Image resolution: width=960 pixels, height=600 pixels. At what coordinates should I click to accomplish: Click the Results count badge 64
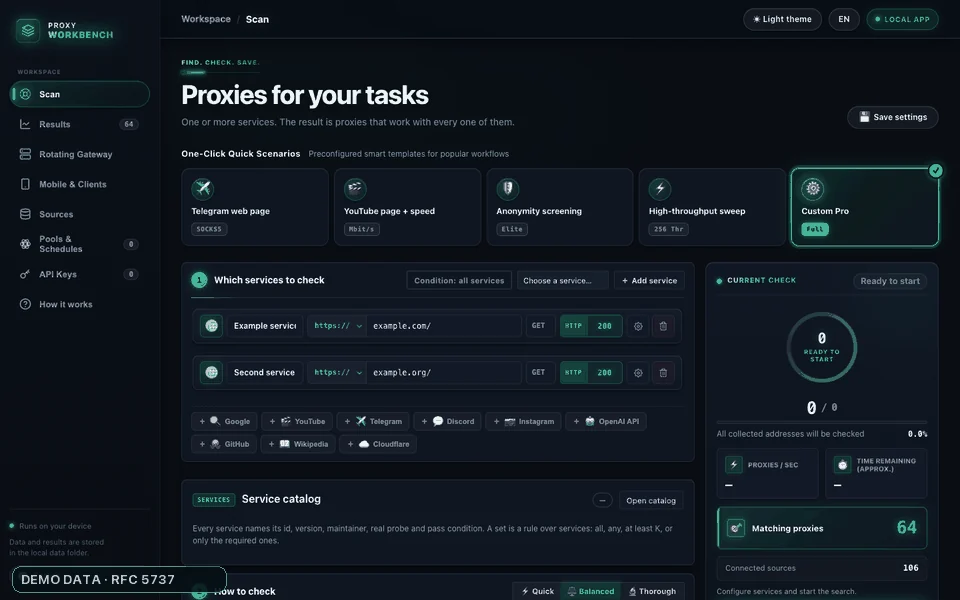pos(129,124)
